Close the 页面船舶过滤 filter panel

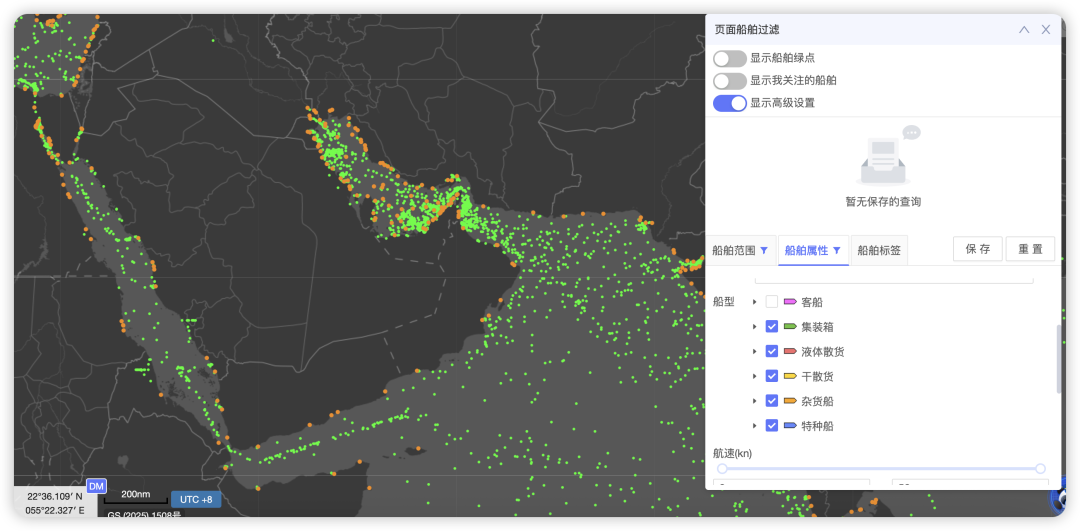(x=1046, y=30)
